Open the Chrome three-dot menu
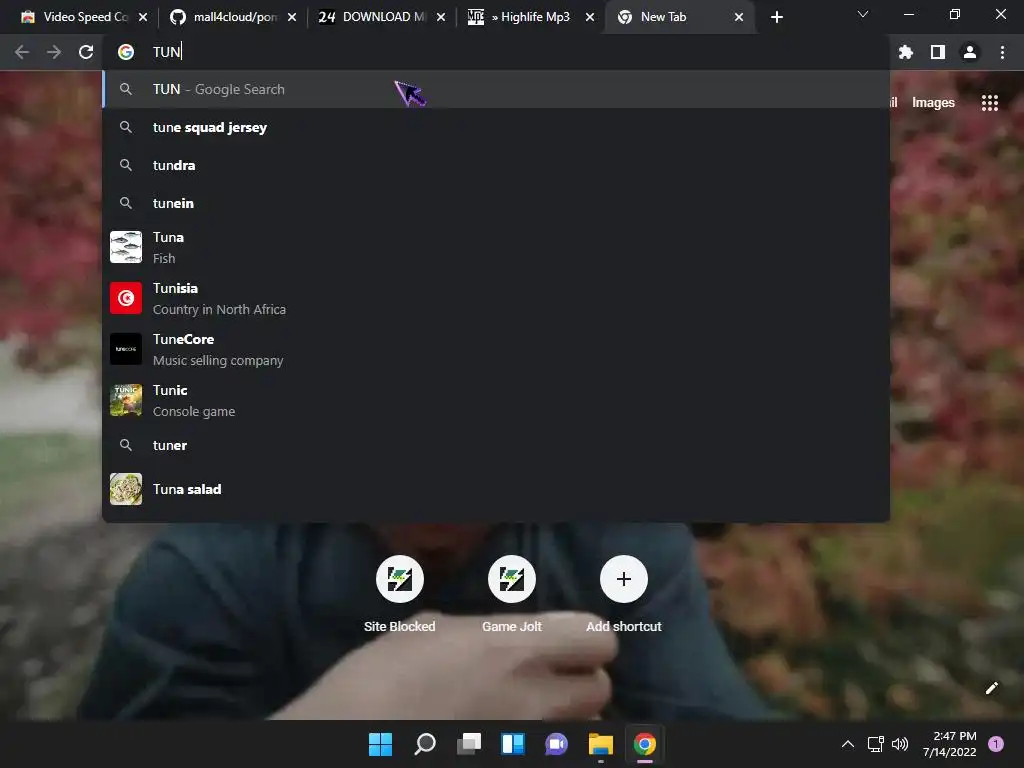1024x768 pixels. (1002, 52)
